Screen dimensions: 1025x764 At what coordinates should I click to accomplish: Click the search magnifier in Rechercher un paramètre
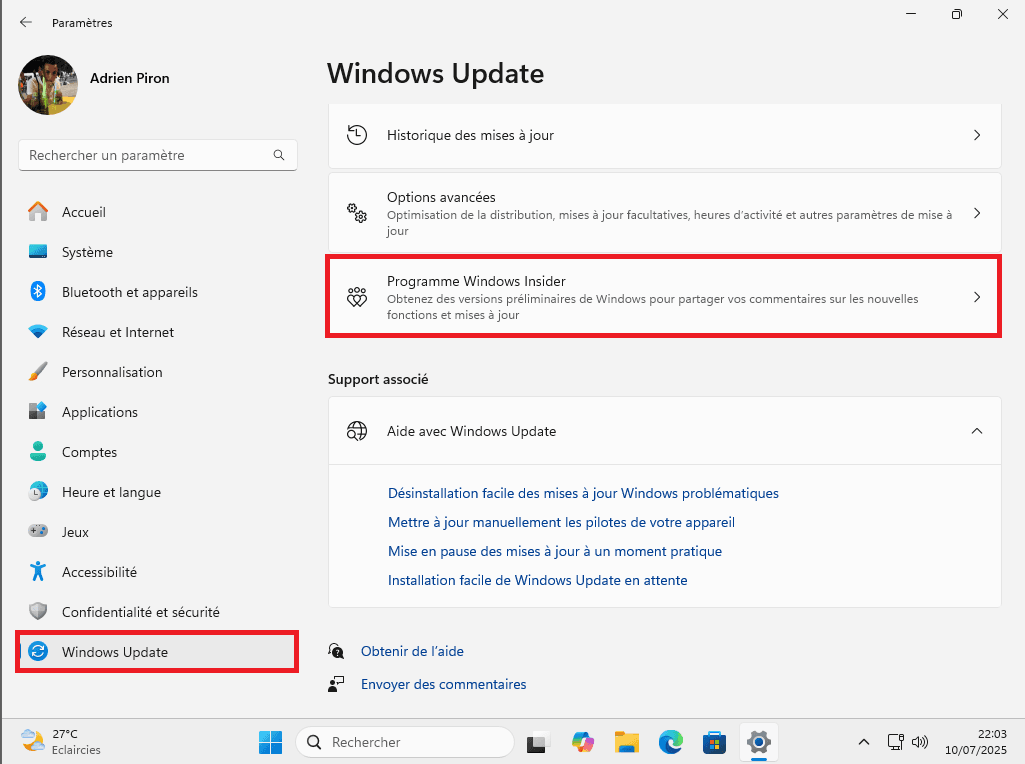point(279,155)
